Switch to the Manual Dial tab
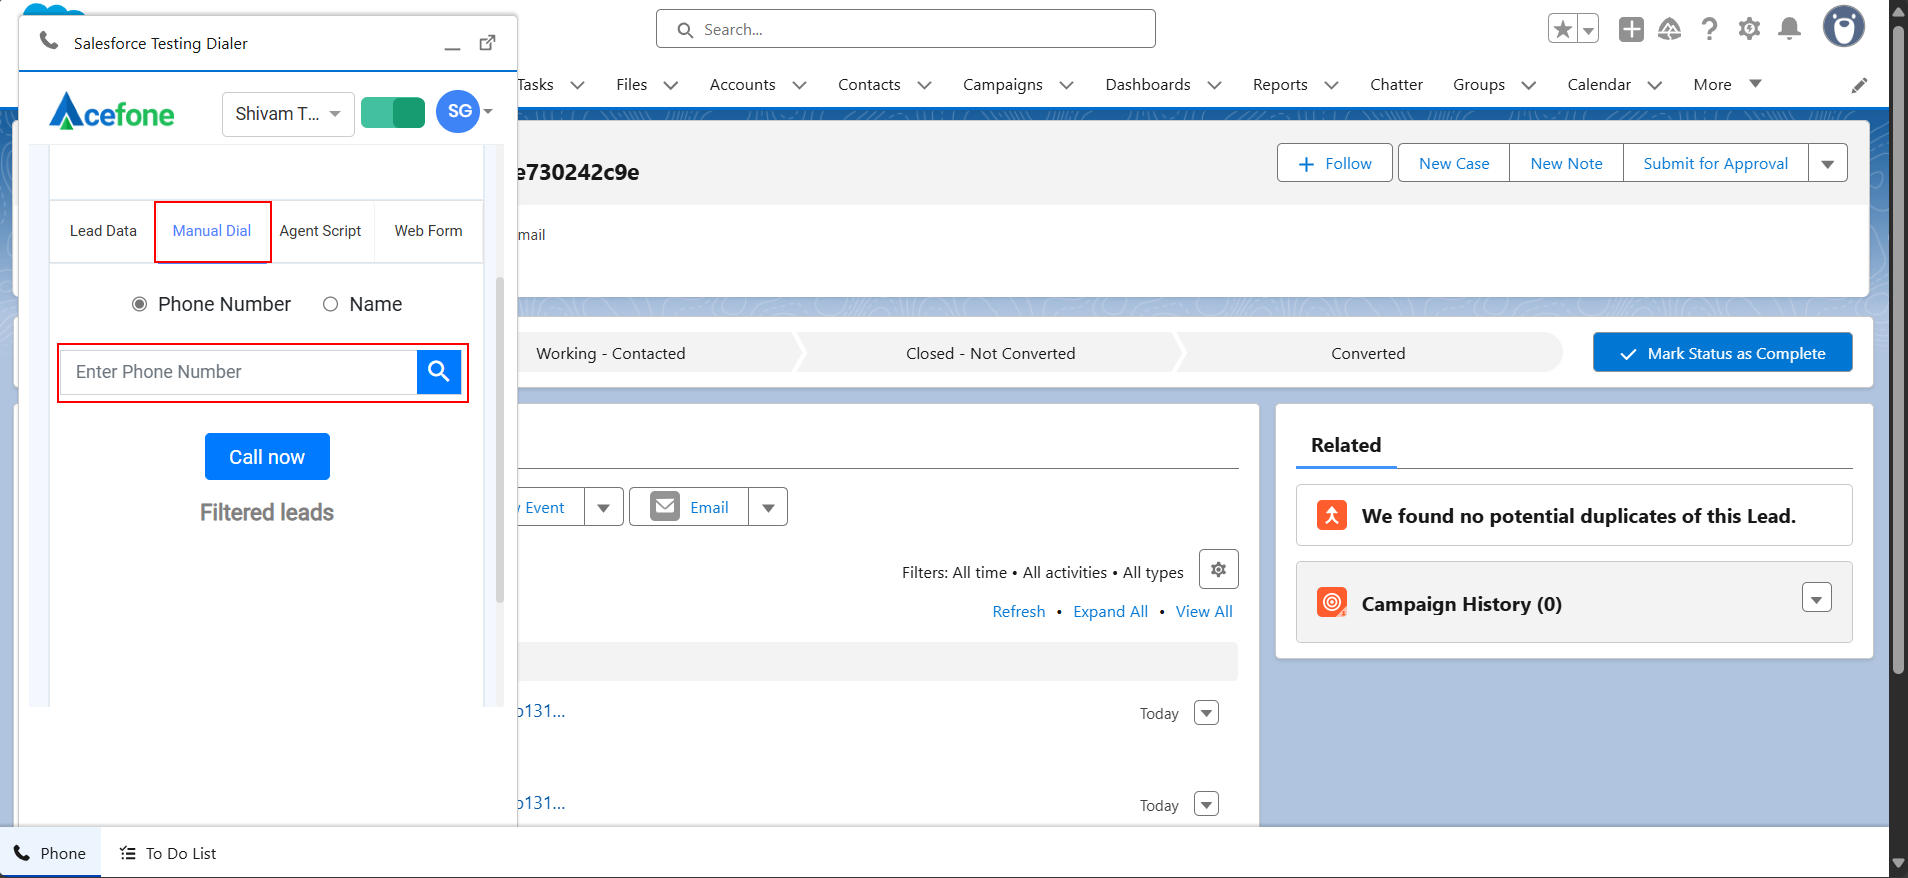Viewport: 1908px width, 878px height. click(212, 231)
